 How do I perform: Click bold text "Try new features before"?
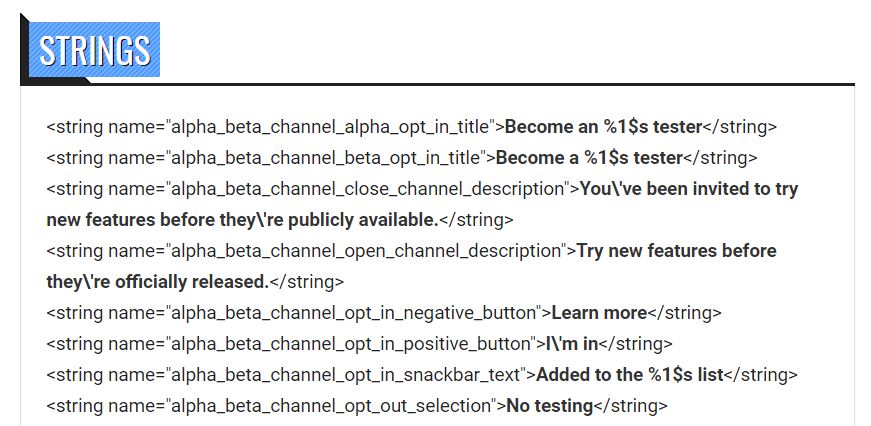point(676,251)
